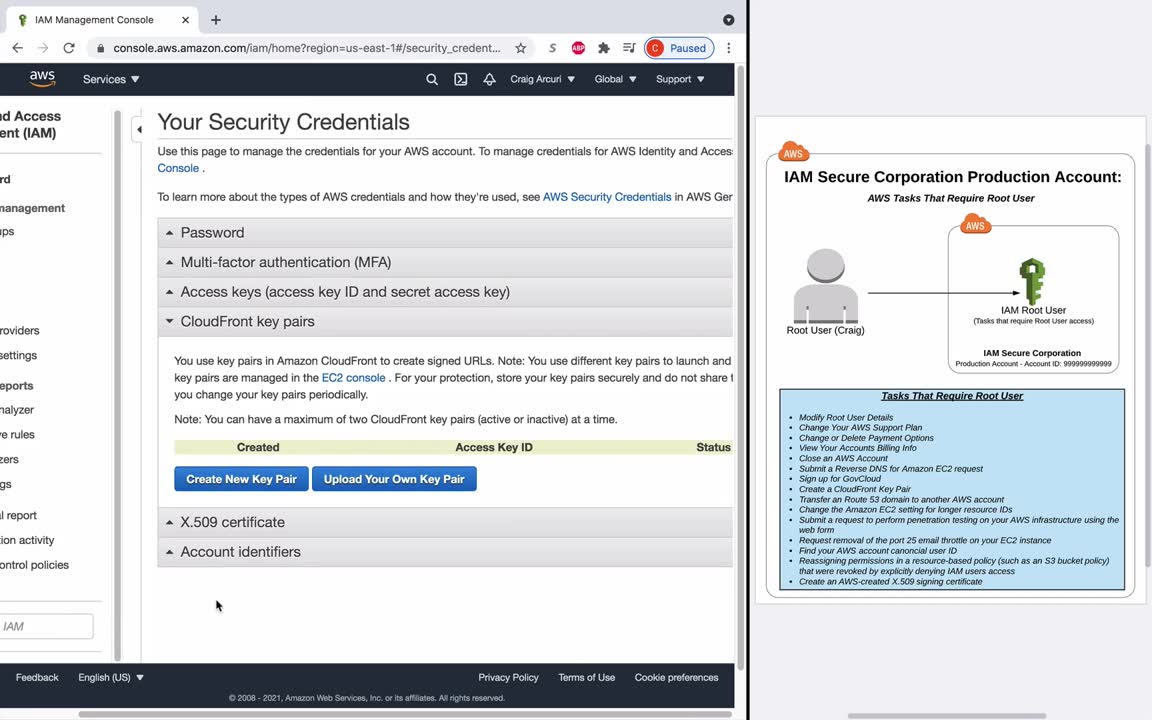Bookmark this page with the star icon
The height and width of the screenshot is (720, 1152).
[x=520, y=48]
